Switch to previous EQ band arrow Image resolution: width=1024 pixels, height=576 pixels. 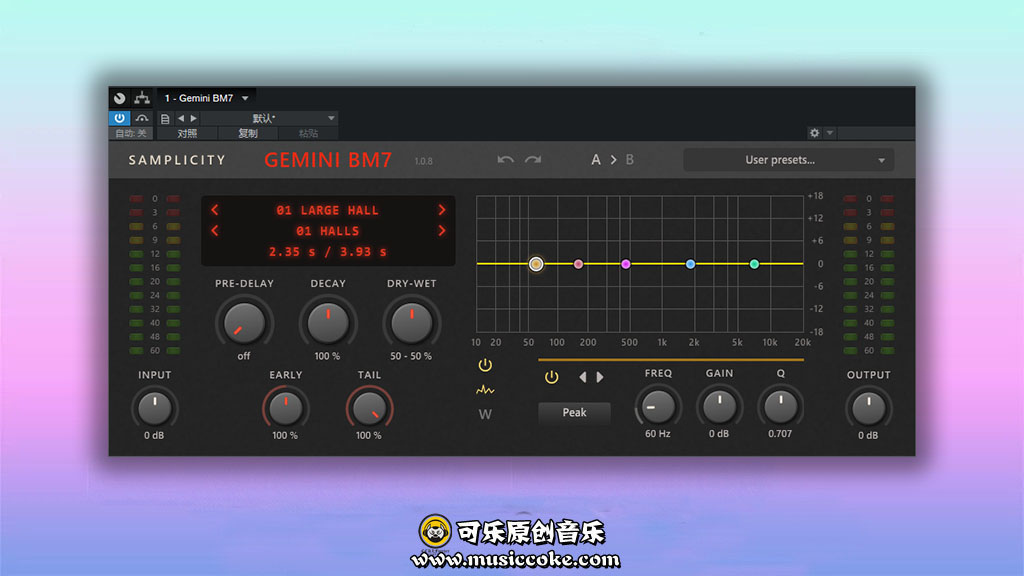(x=583, y=377)
